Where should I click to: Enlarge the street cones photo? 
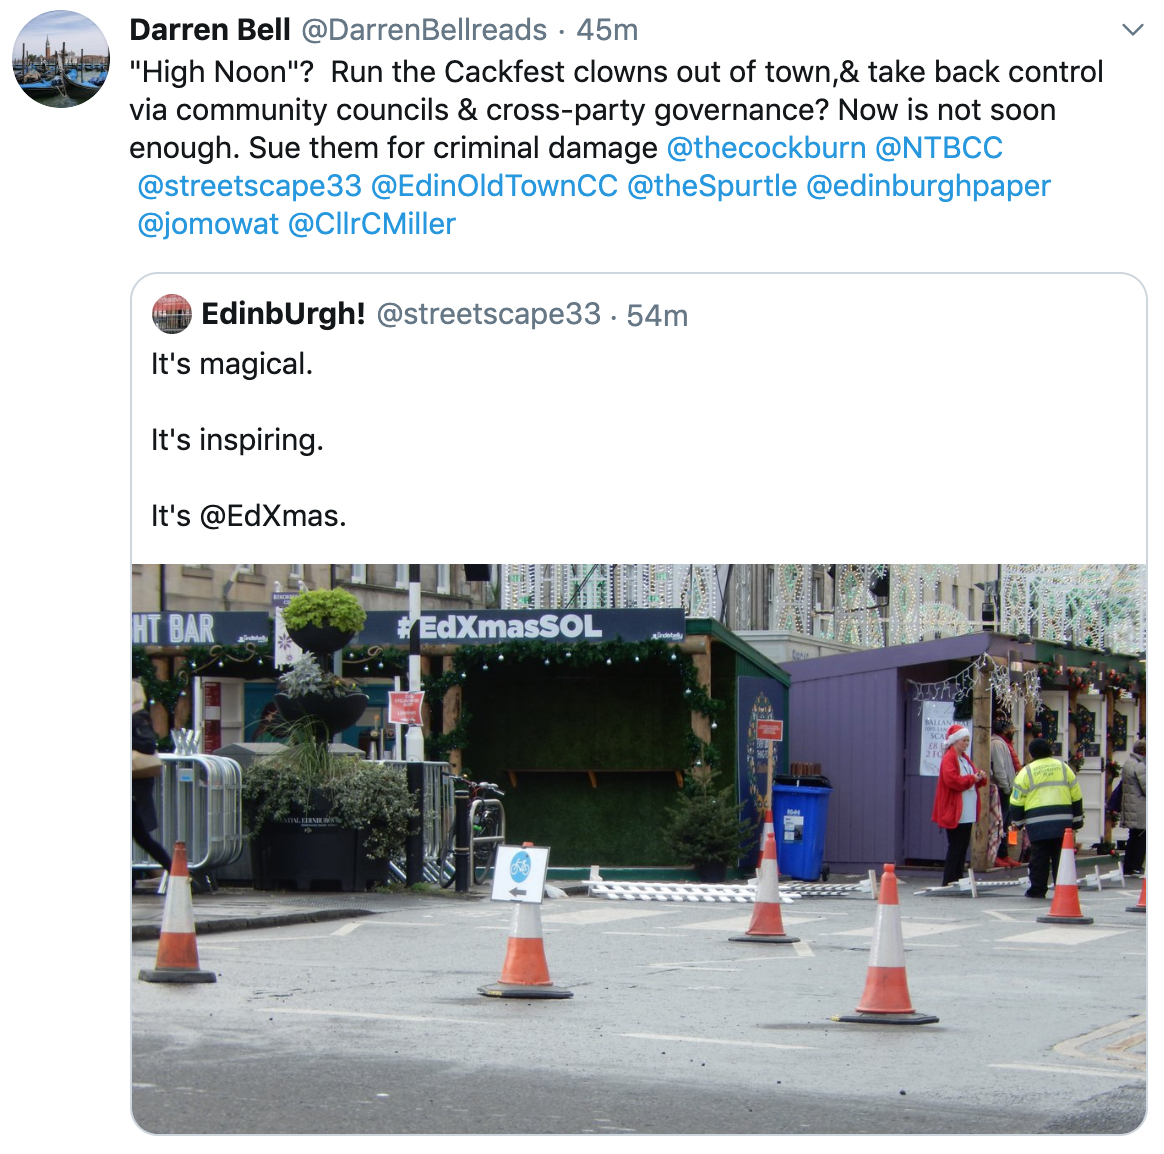[639, 848]
